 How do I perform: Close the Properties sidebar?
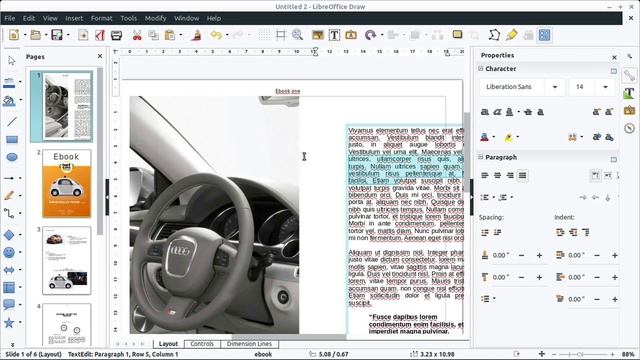coord(614,58)
